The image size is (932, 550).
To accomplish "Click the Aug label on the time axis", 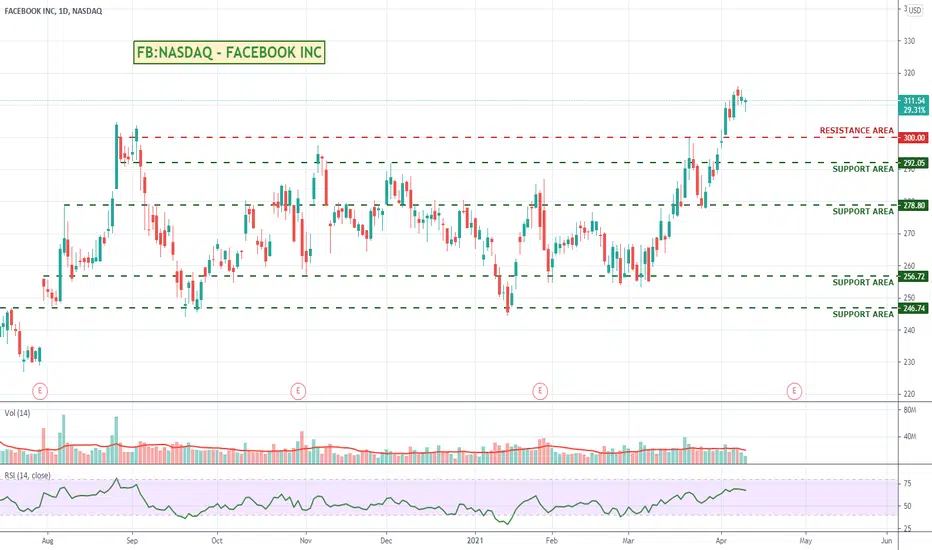I will (48, 540).
